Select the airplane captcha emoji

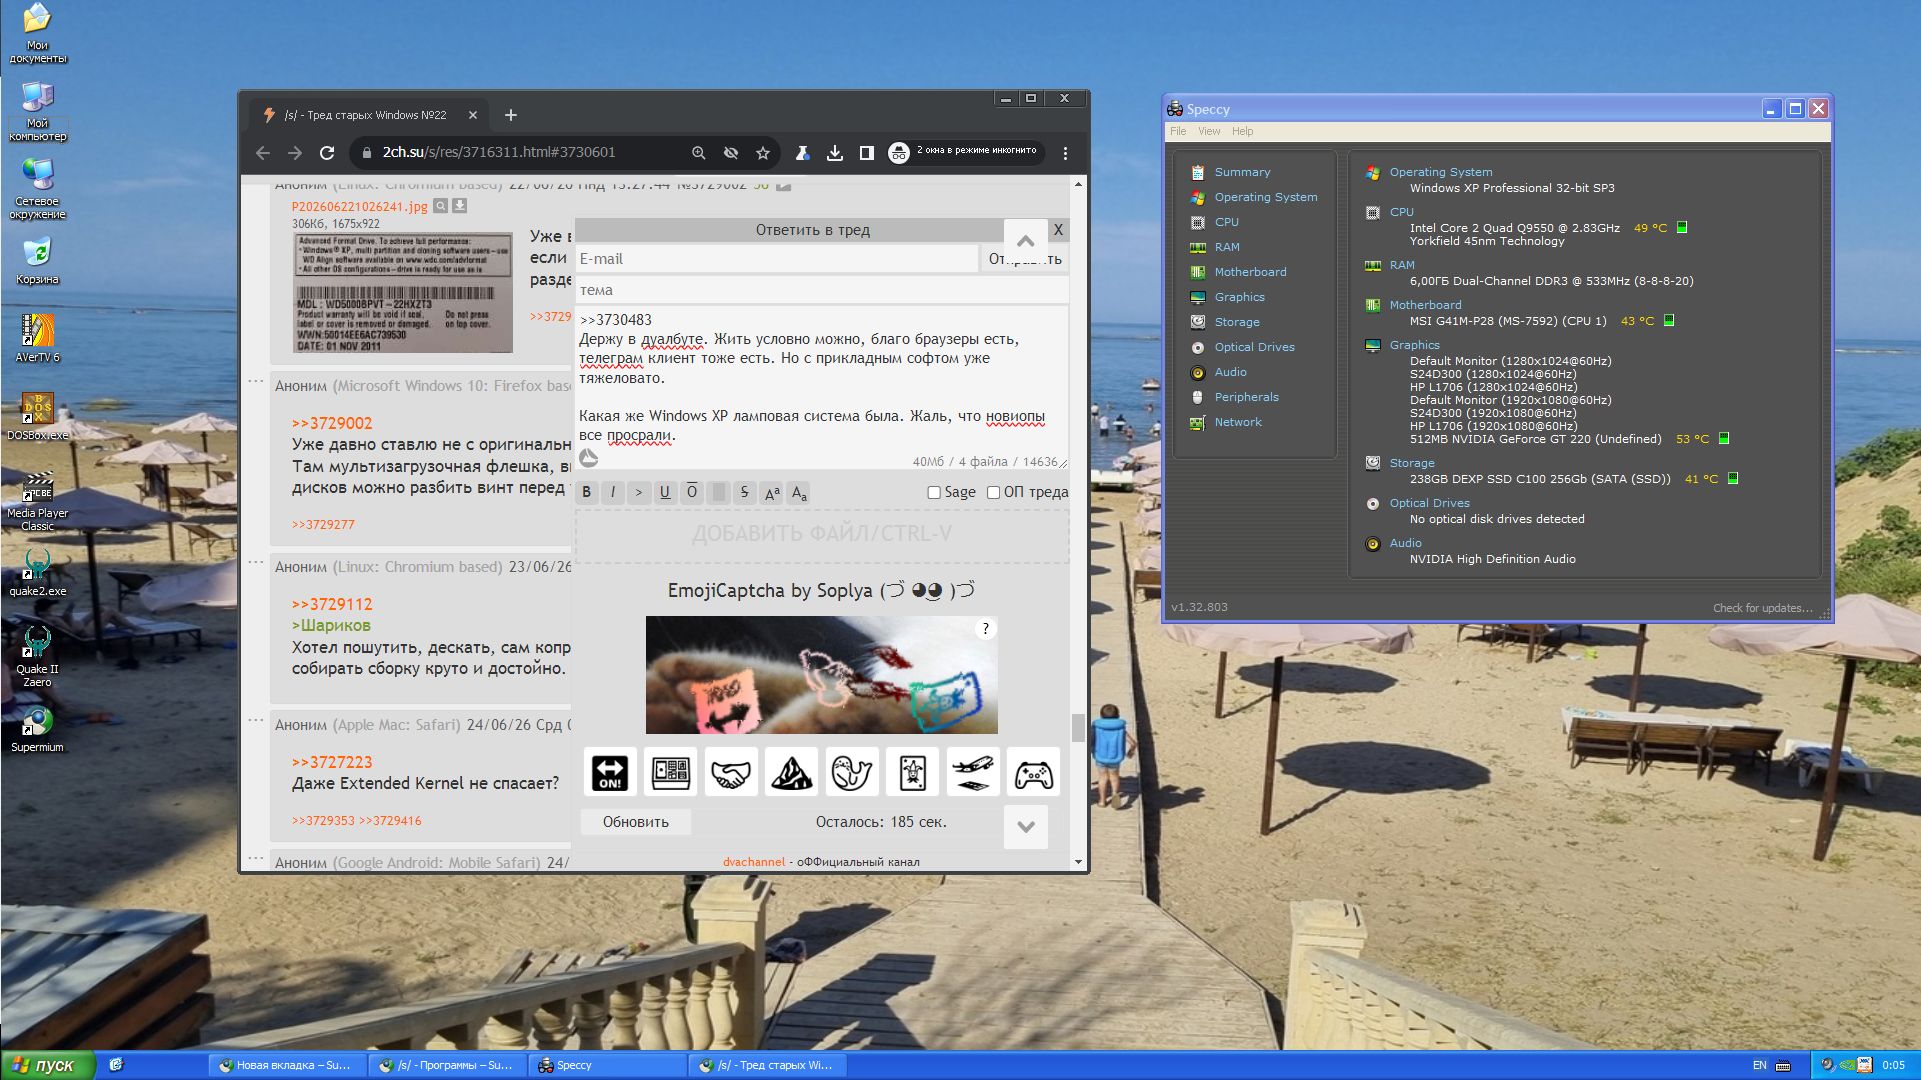(x=973, y=772)
